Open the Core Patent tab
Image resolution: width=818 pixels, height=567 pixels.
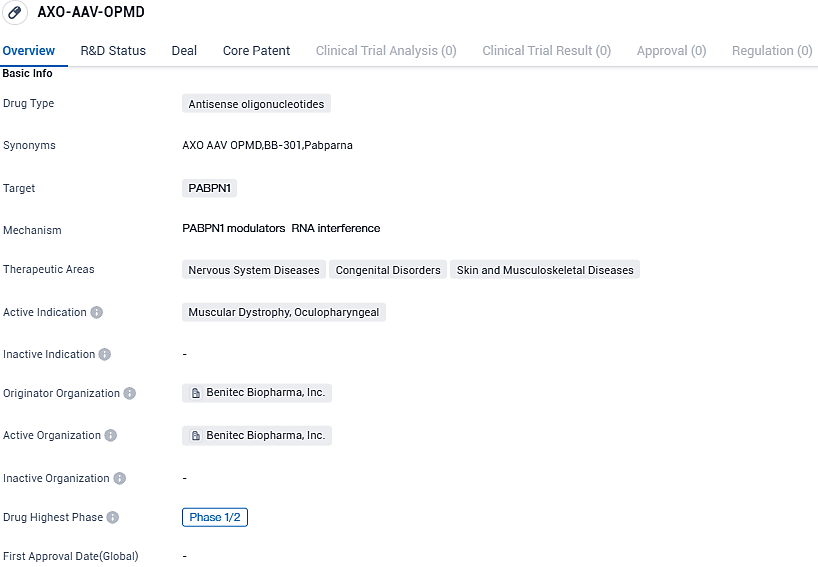[x=256, y=50]
